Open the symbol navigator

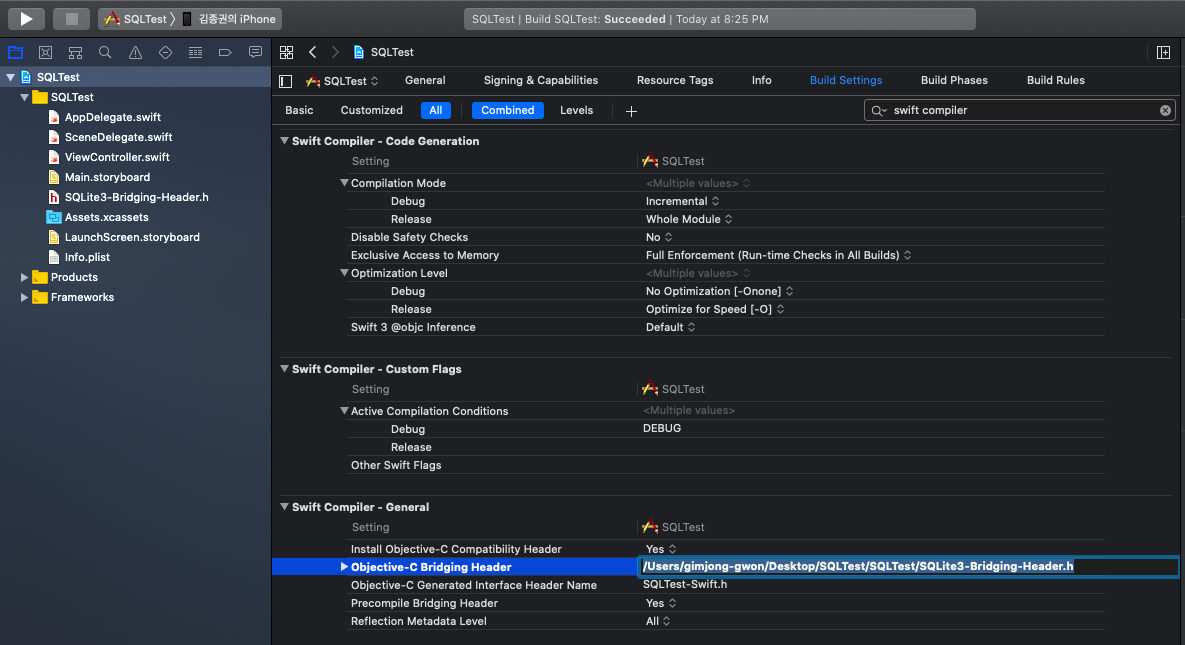[x=75, y=52]
